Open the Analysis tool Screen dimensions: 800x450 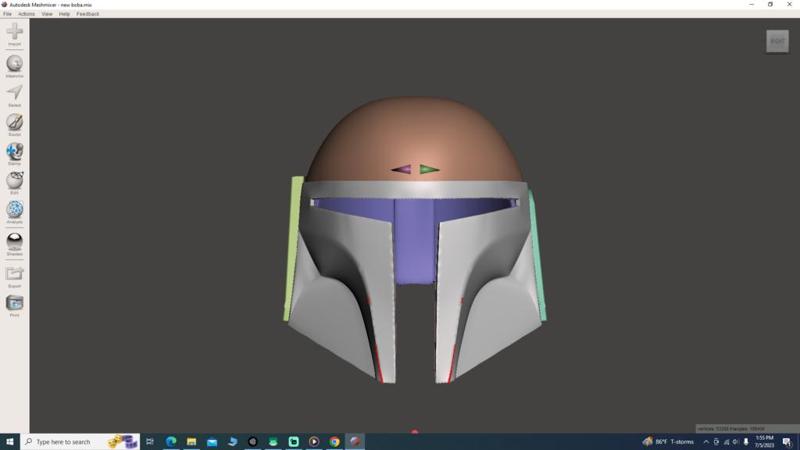click(x=14, y=212)
